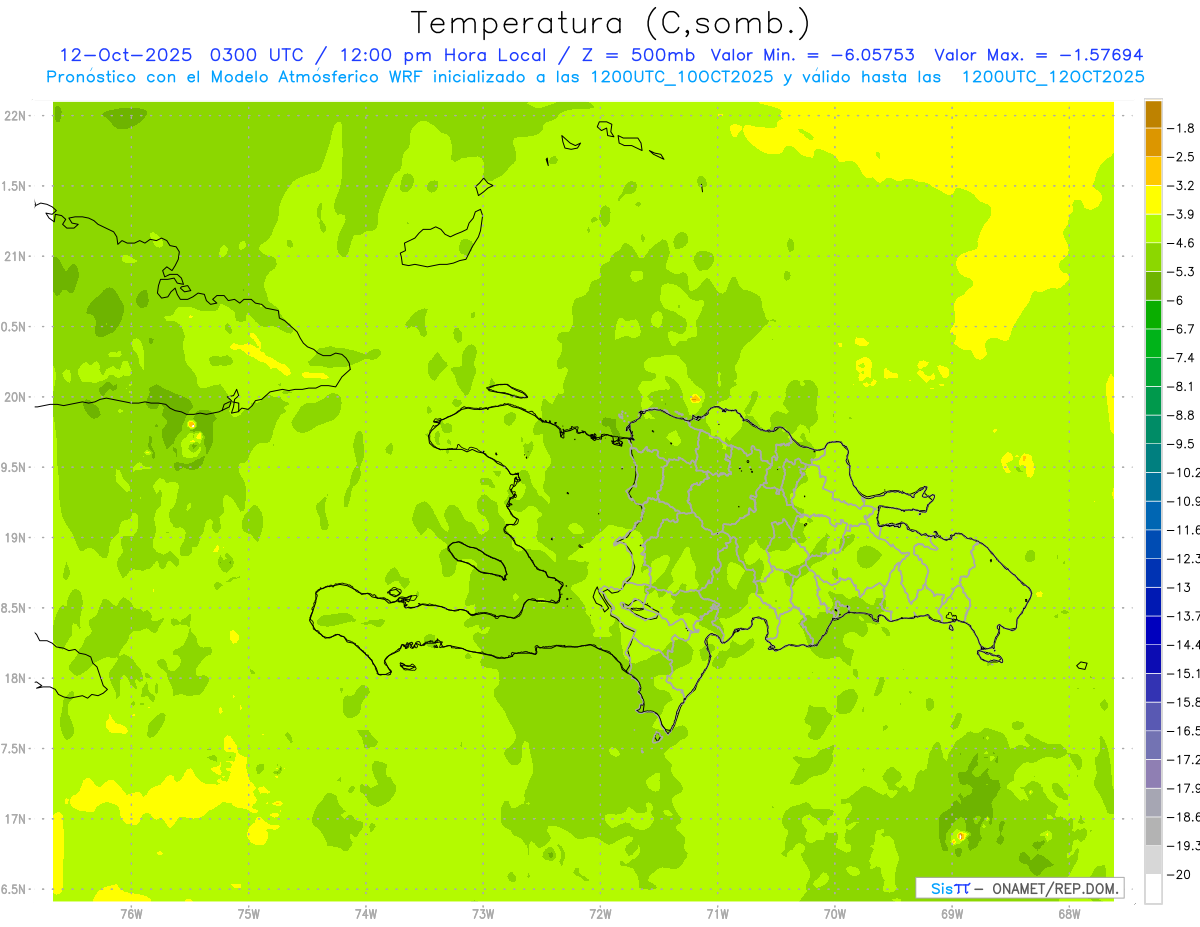Click the 76W longitude axis label
This screenshot has width=1200, height=927.
(131, 913)
